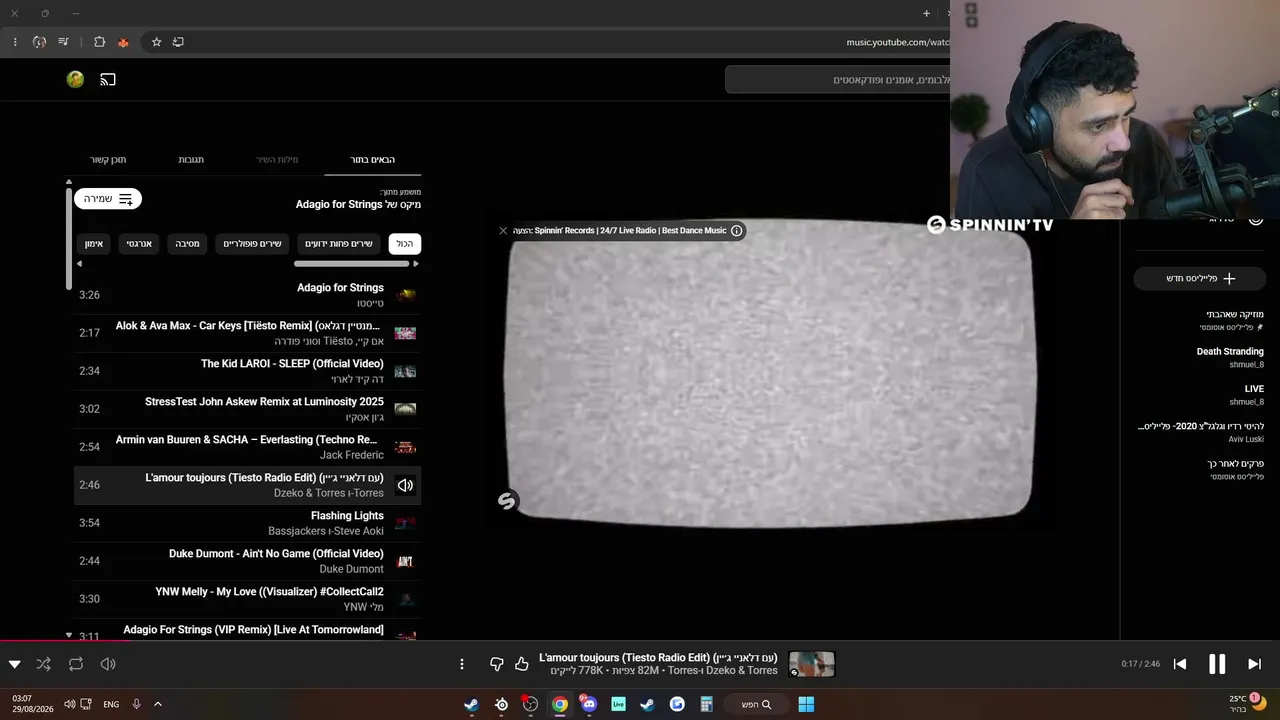Image resolution: width=1280 pixels, height=720 pixels.
Task: Dislike the current song
Action: 496,664
